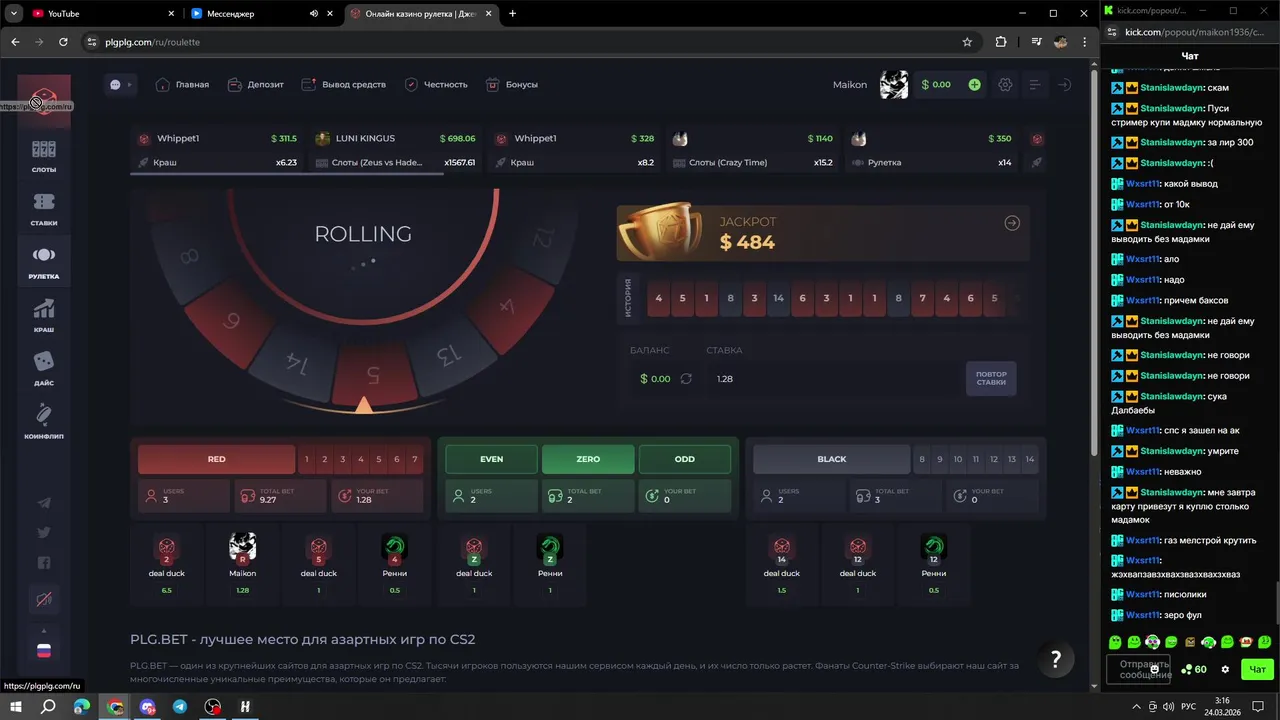
Task: Switch to the YouTube browser tab
Action: (x=100, y=14)
